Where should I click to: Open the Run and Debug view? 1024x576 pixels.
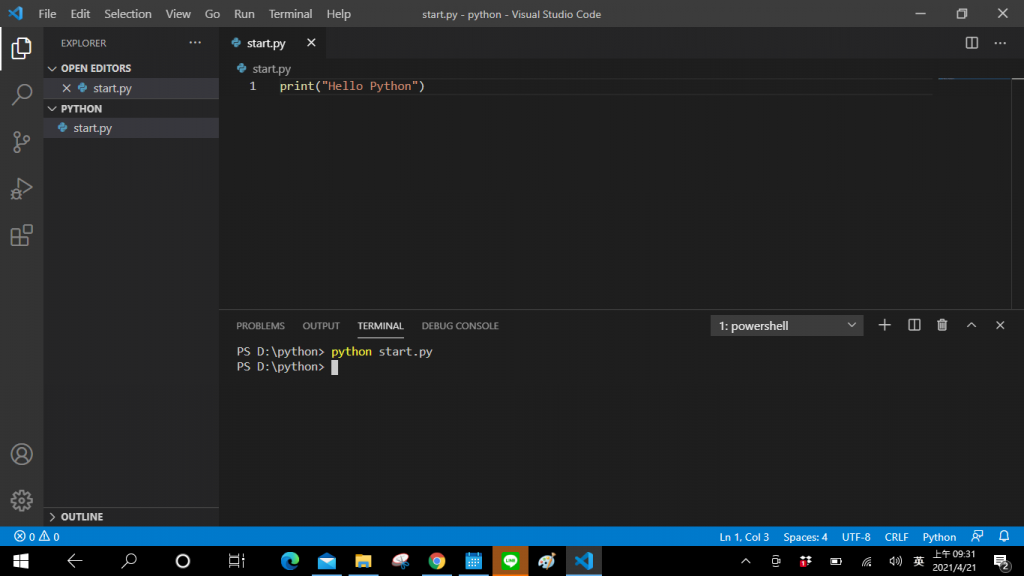pyautogui.click(x=22, y=189)
